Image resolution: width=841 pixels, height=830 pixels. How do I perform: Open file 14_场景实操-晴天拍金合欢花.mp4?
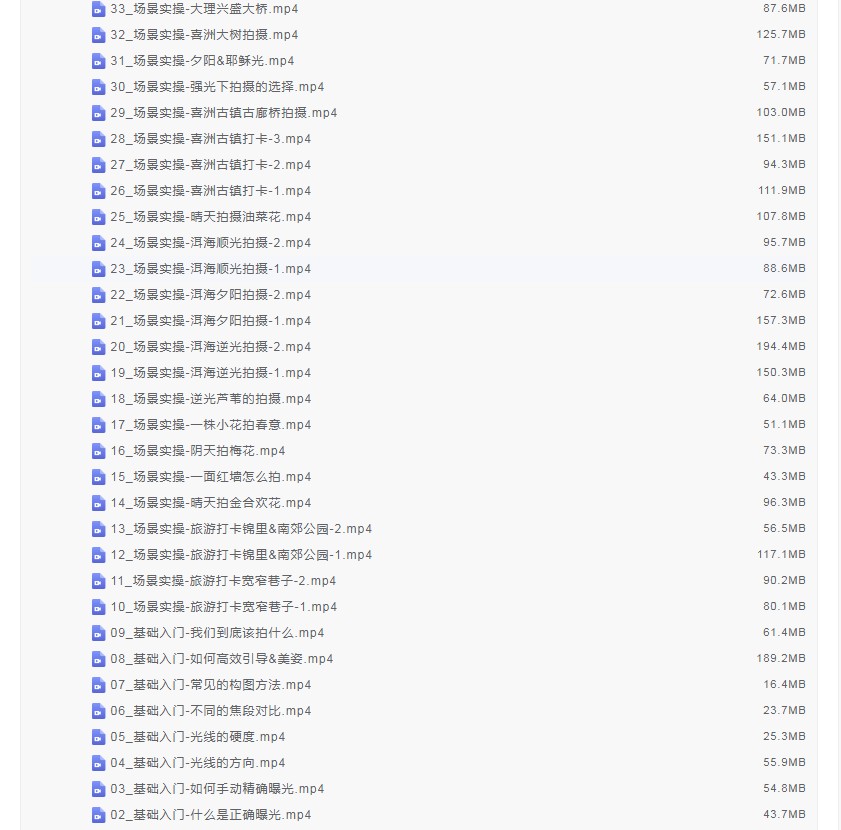click(x=211, y=503)
